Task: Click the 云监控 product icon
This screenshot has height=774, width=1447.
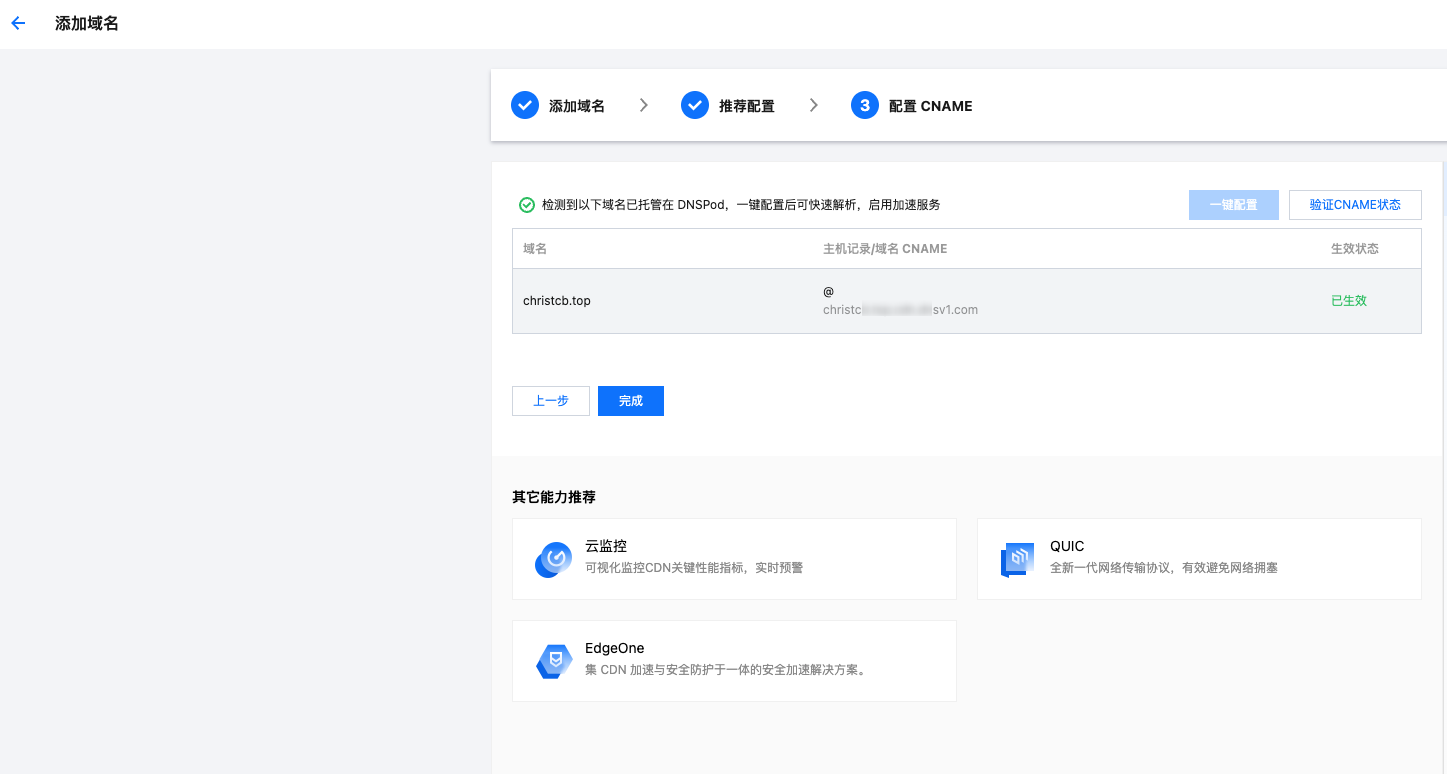Action: click(553, 560)
